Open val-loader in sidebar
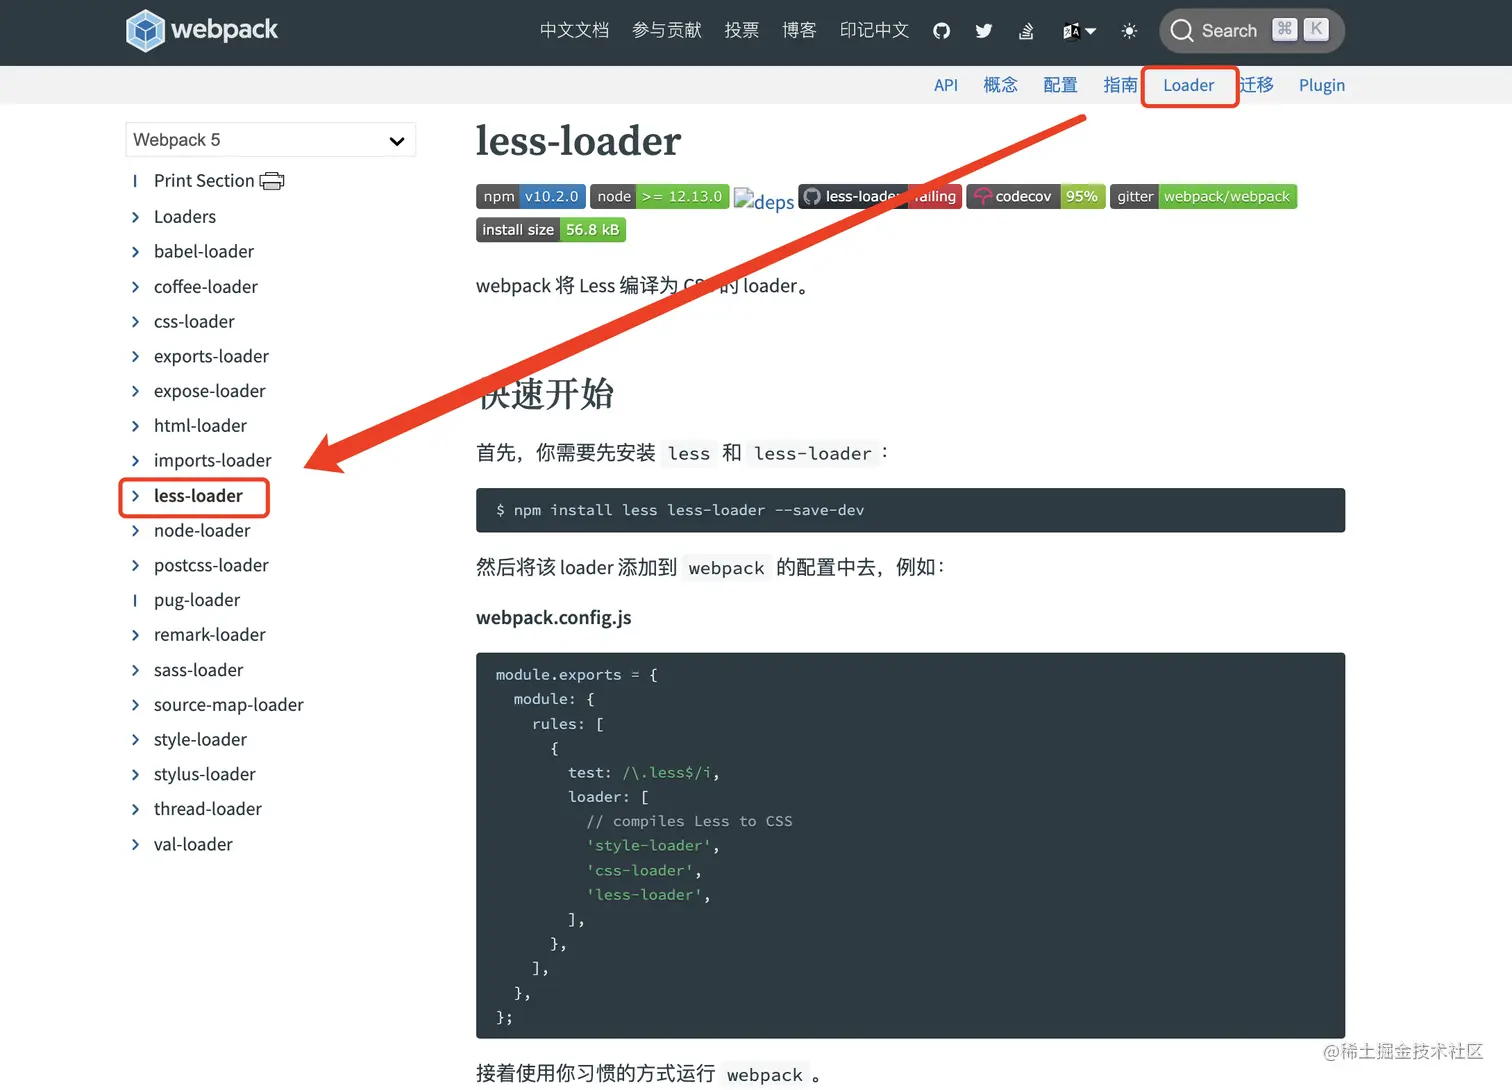The height and width of the screenshot is (1090, 1512). point(193,844)
